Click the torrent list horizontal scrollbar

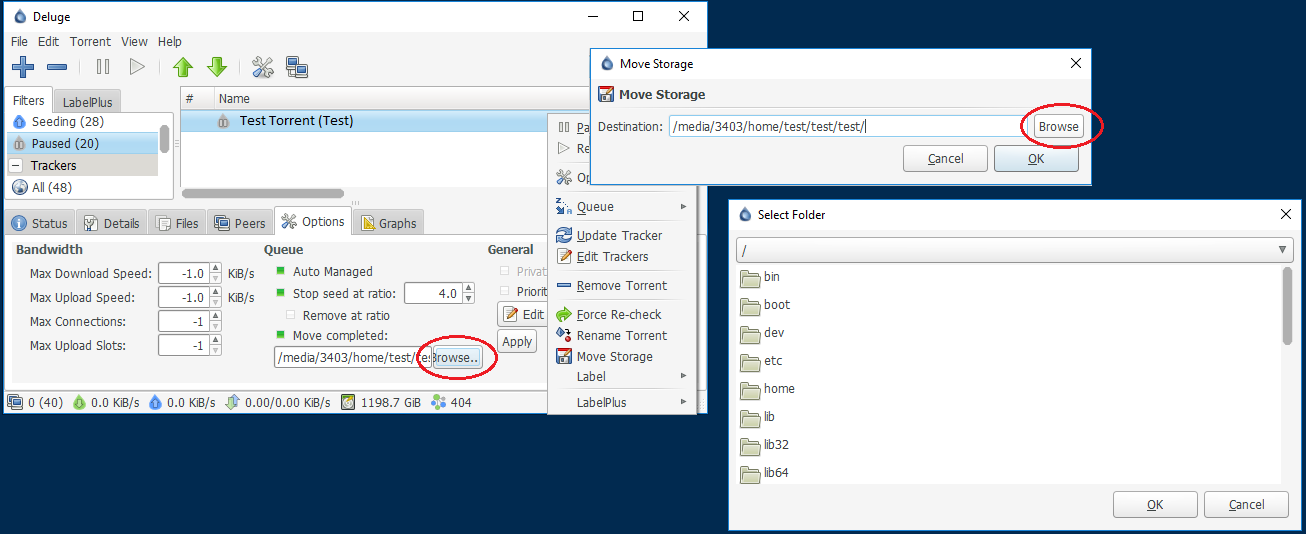pos(263,194)
